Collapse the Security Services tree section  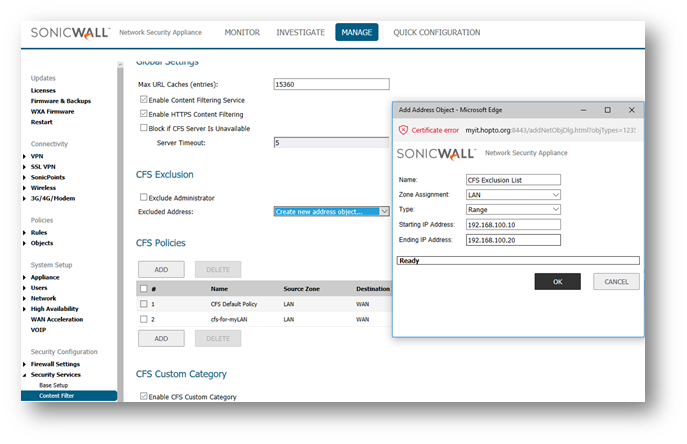(25, 374)
